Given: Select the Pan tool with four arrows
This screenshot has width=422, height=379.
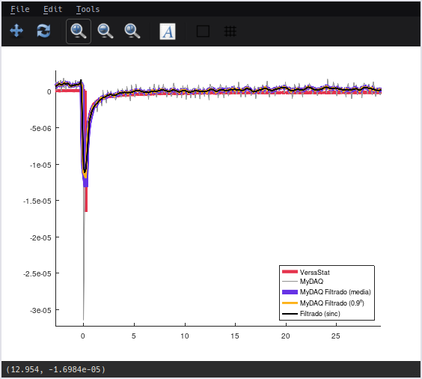Looking at the screenshot, I should point(17,31).
